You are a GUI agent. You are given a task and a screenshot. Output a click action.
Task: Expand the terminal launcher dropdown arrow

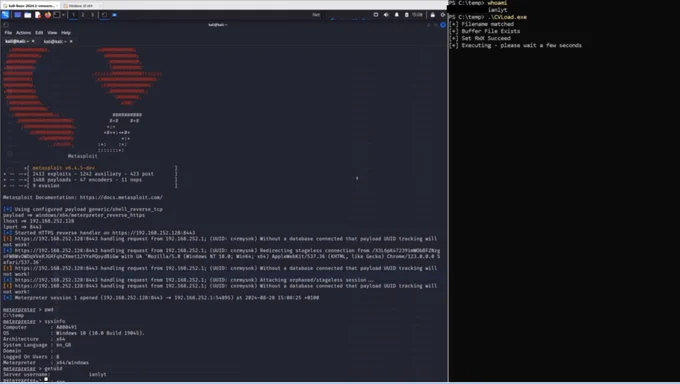(x=63, y=15)
